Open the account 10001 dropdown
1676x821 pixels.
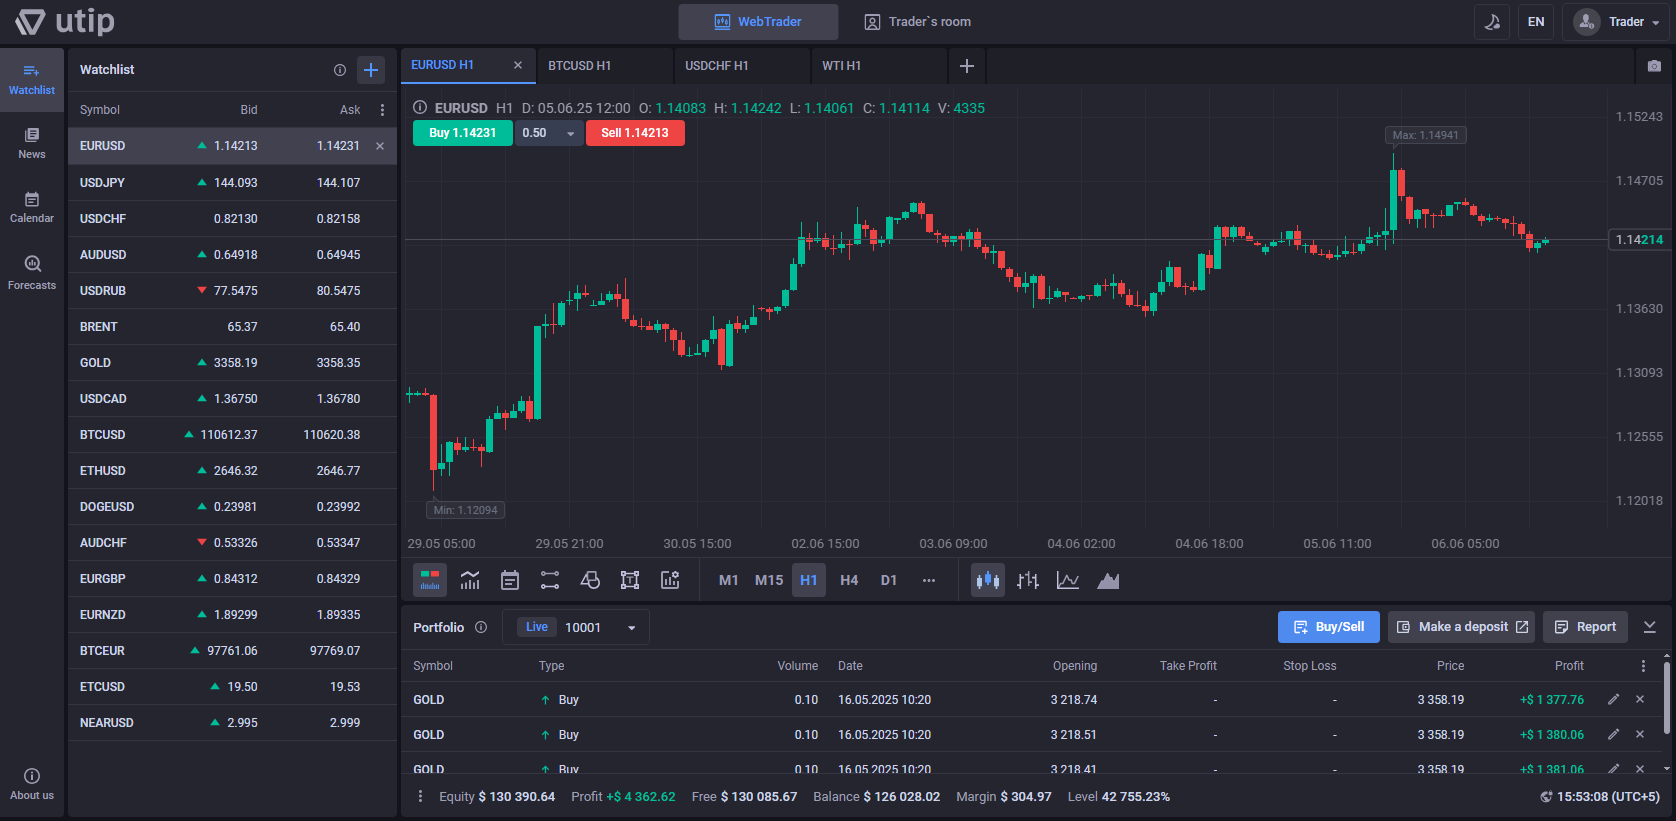pyautogui.click(x=576, y=627)
